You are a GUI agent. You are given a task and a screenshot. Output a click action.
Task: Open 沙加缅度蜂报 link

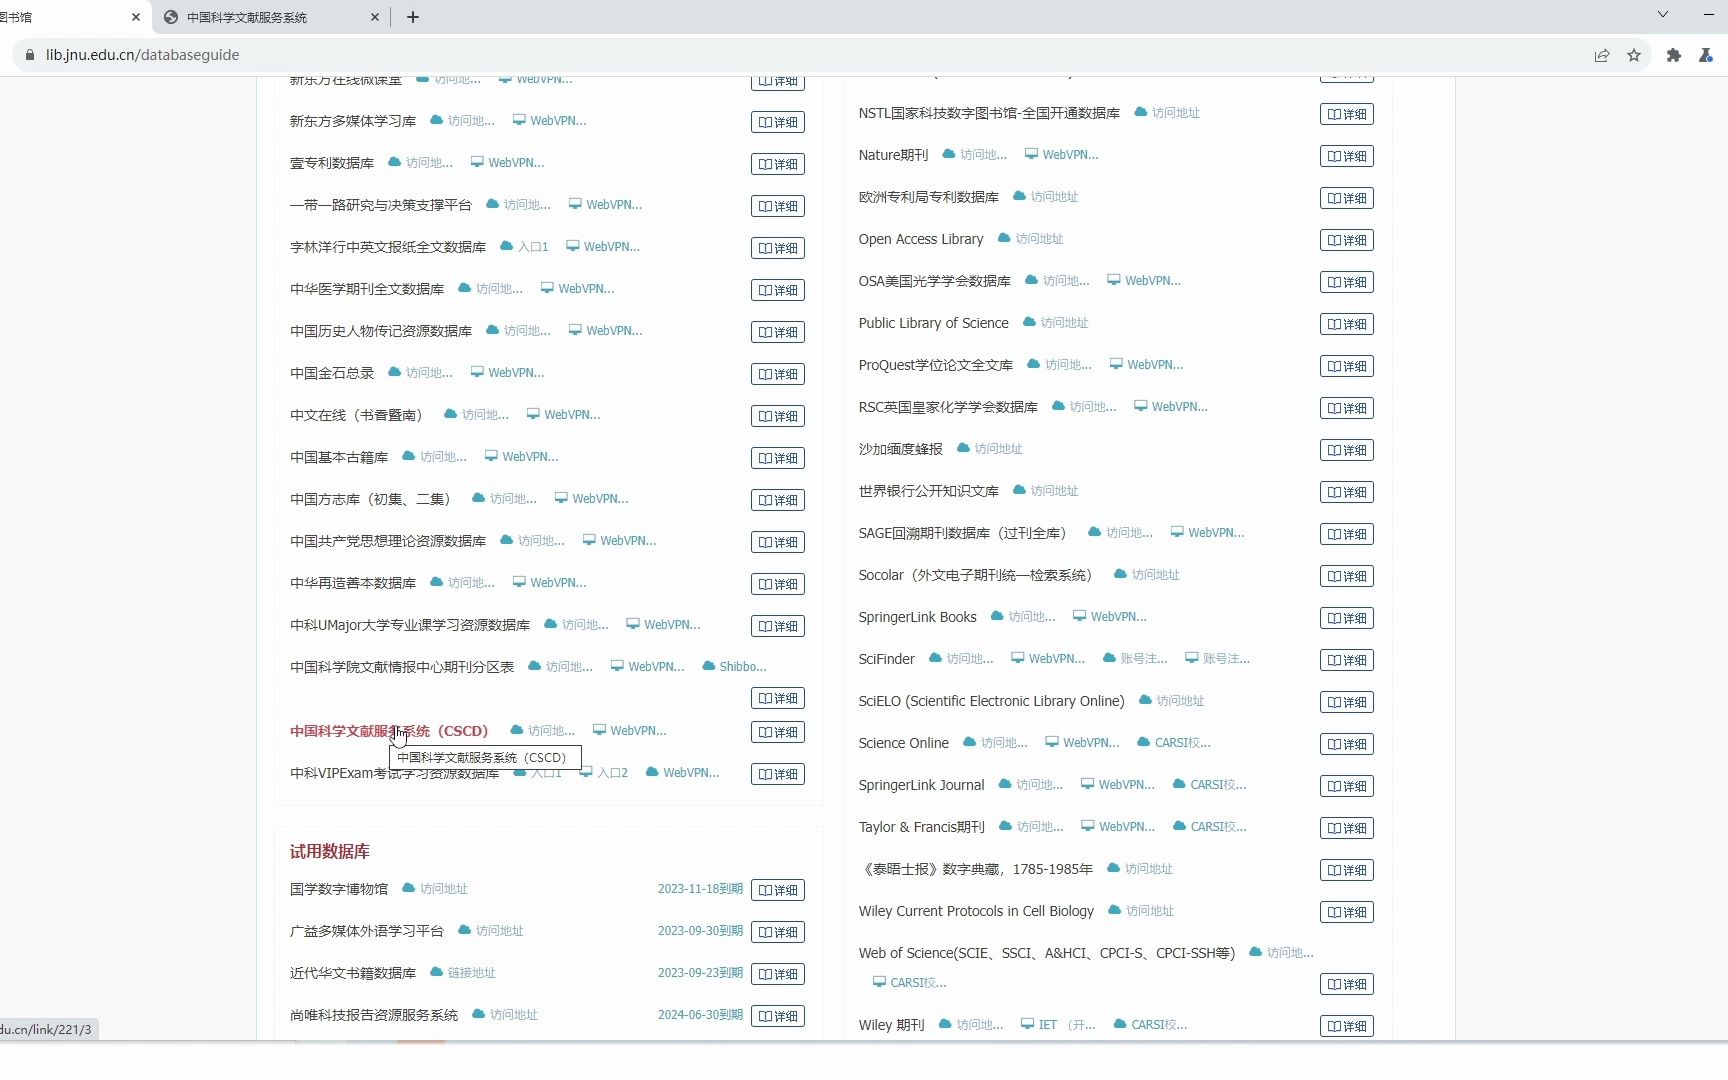coord(900,449)
